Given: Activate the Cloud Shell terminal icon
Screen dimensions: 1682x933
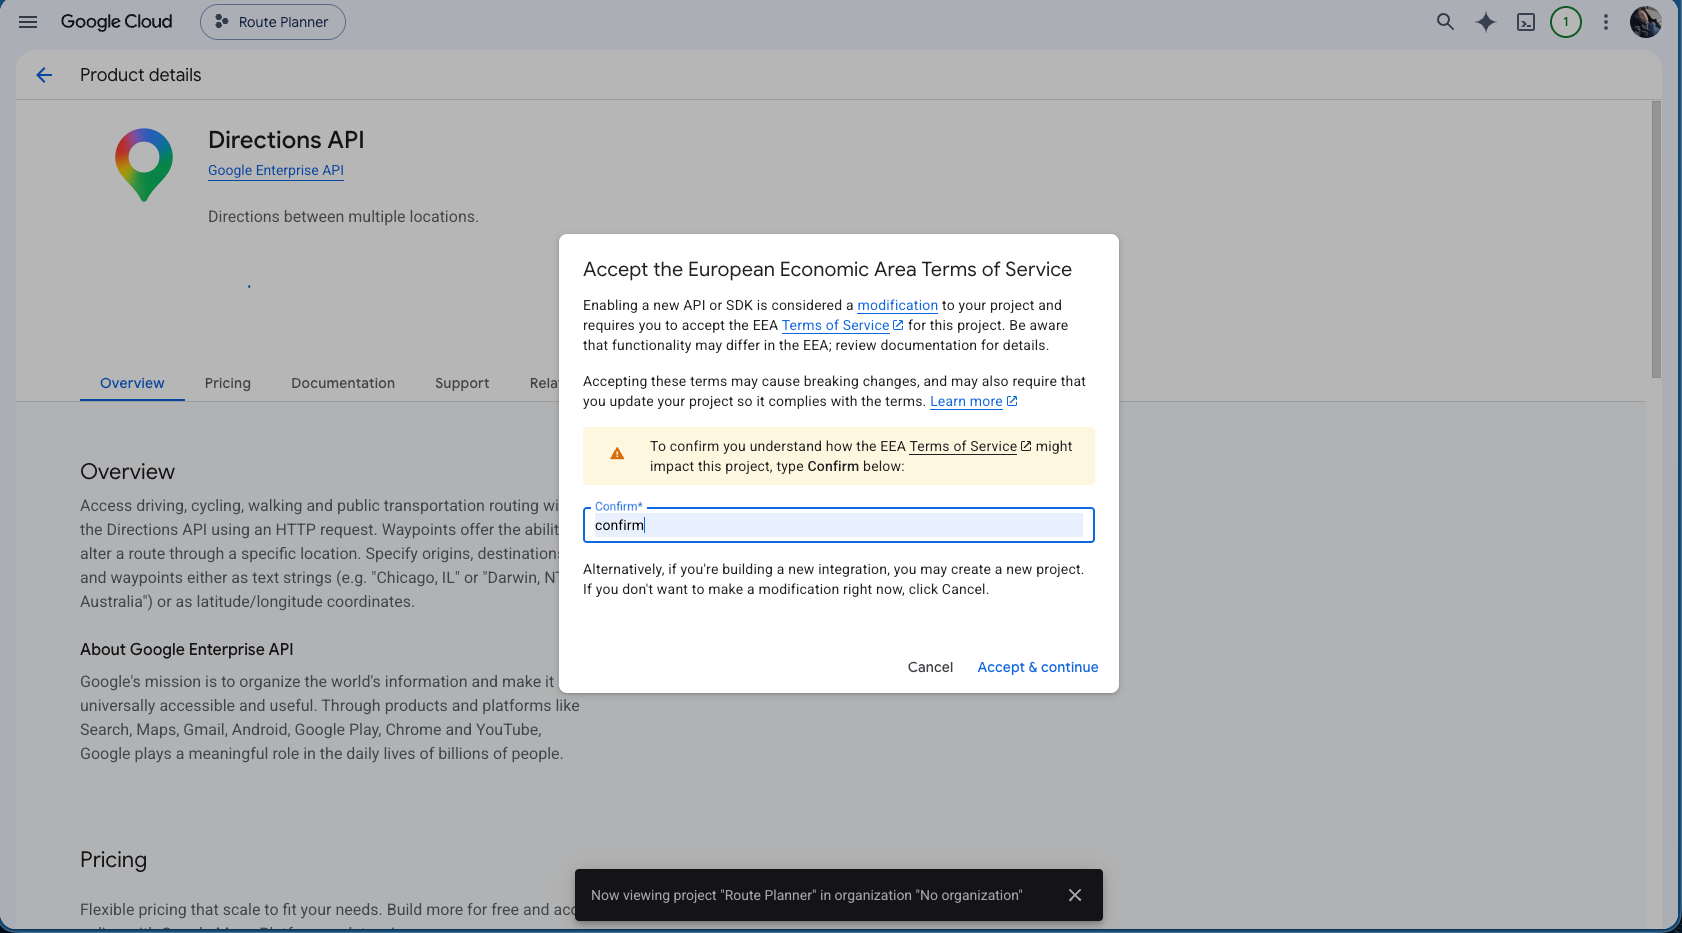Looking at the screenshot, I should [1526, 22].
